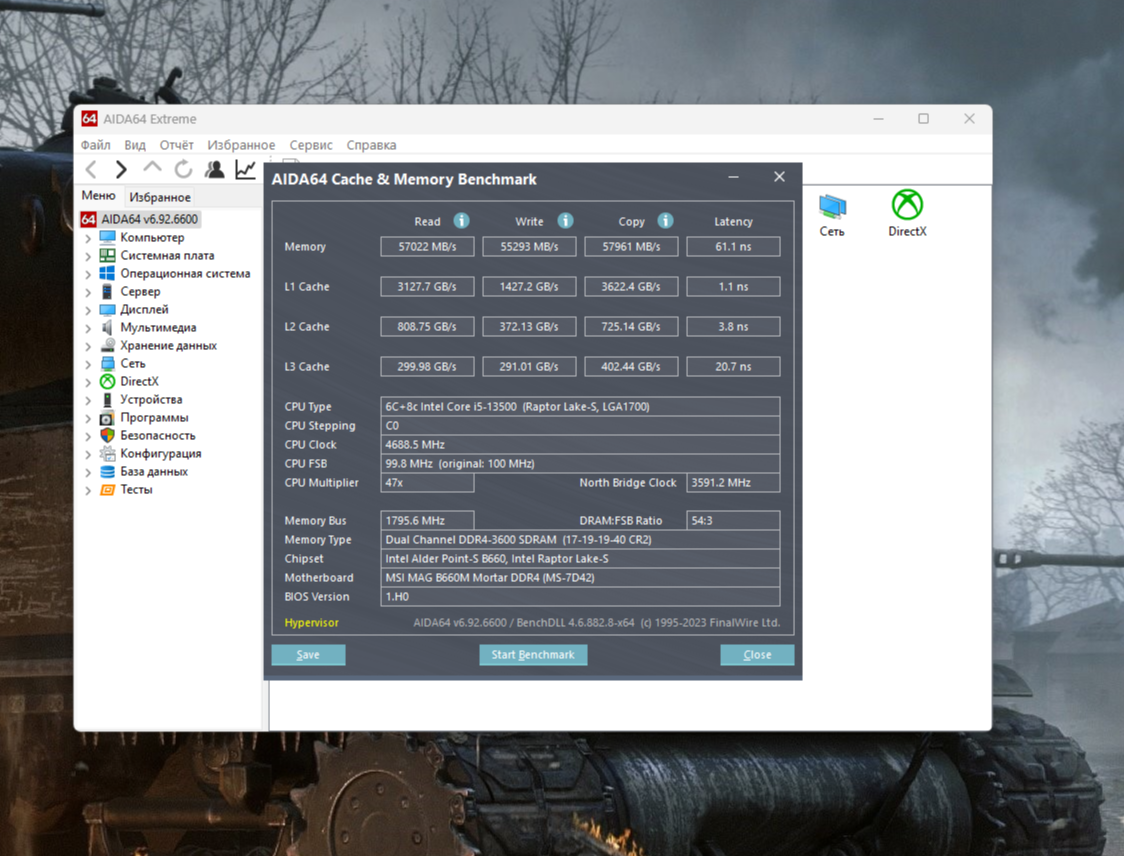The height and width of the screenshot is (856, 1124).
Task: Click the Мультимедиа speaker icon
Action: tap(108, 328)
